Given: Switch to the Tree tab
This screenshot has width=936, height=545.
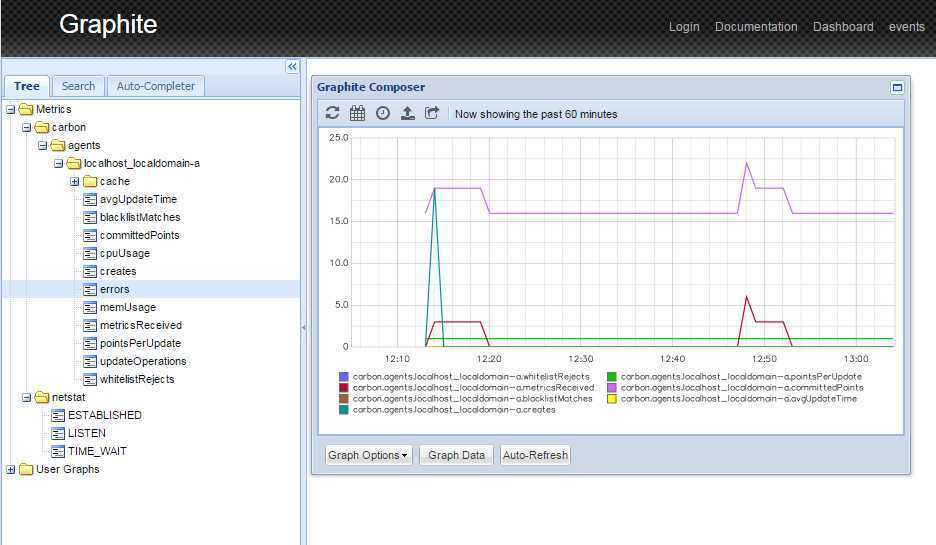Looking at the screenshot, I should 27,86.
